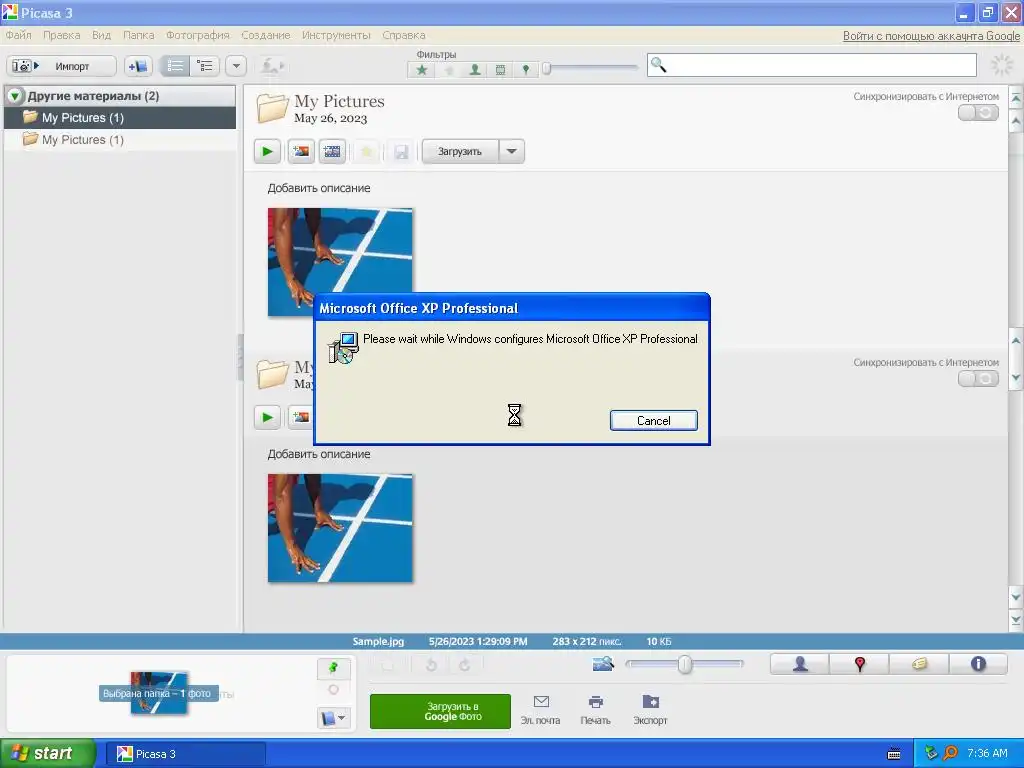Play slideshow for second My Pictures folder
This screenshot has height=768, width=1024.
pyautogui.click(x=267, y=417)
